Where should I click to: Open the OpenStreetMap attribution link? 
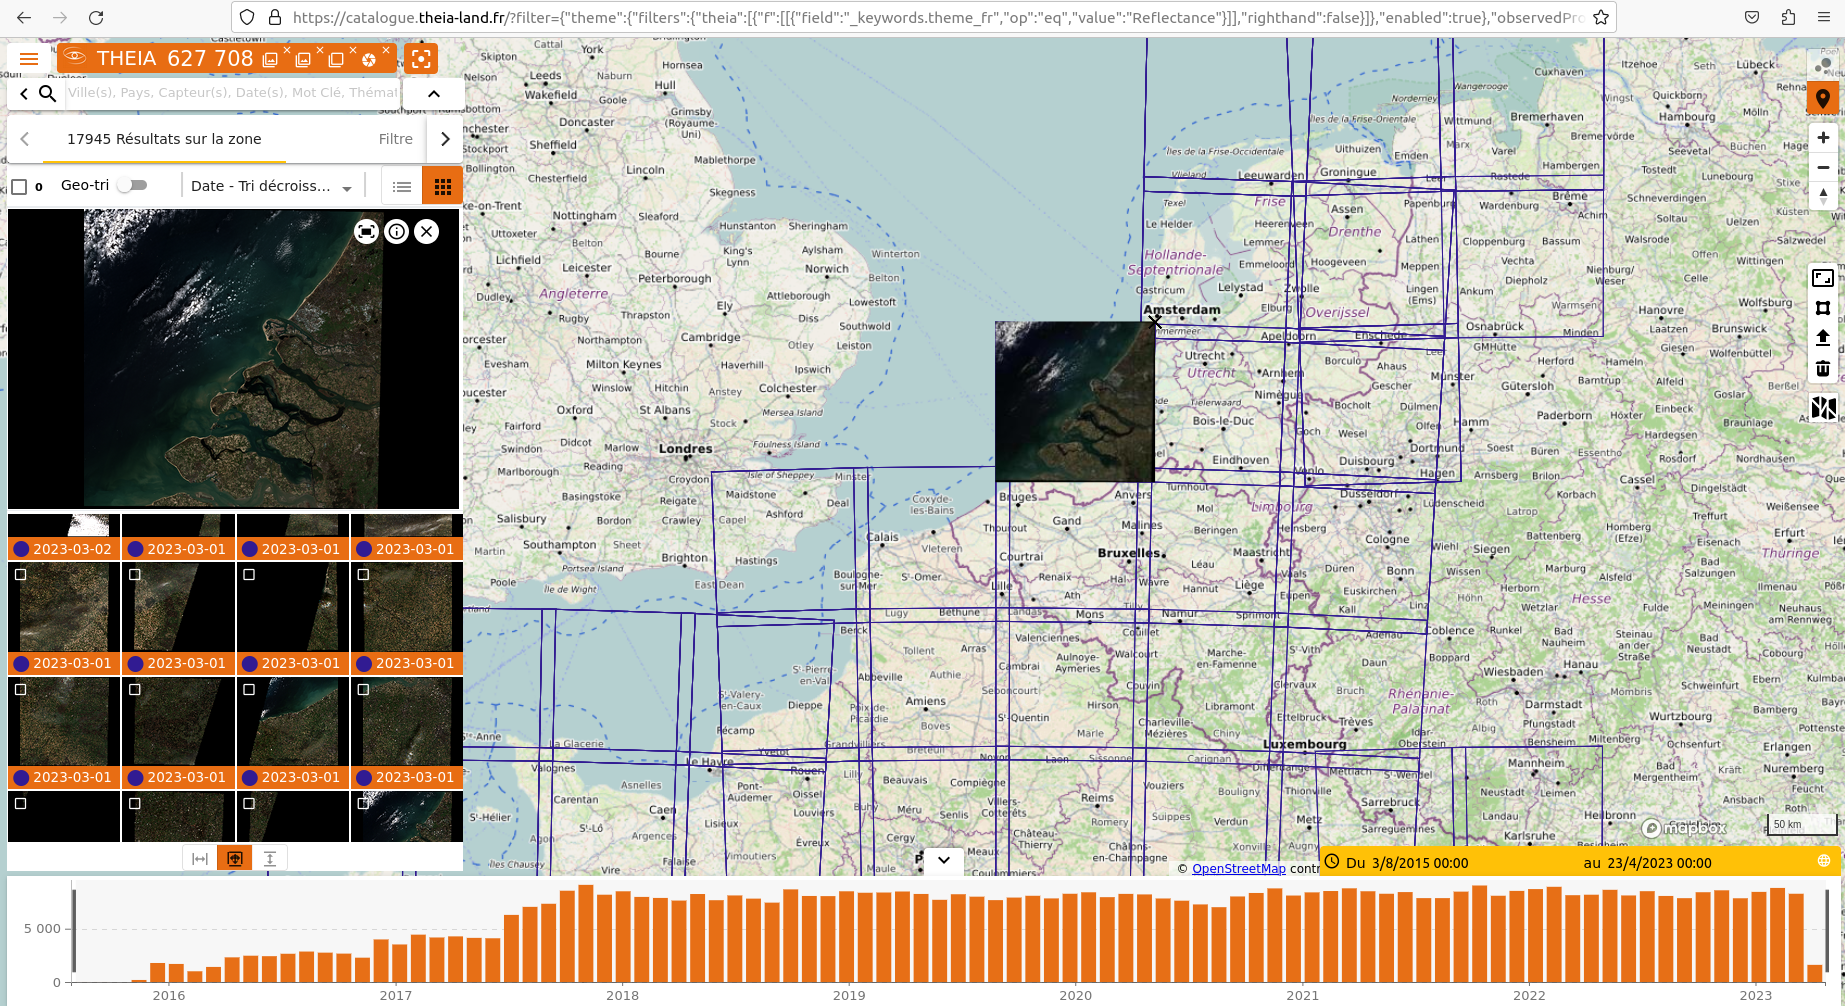(1238, 868)
